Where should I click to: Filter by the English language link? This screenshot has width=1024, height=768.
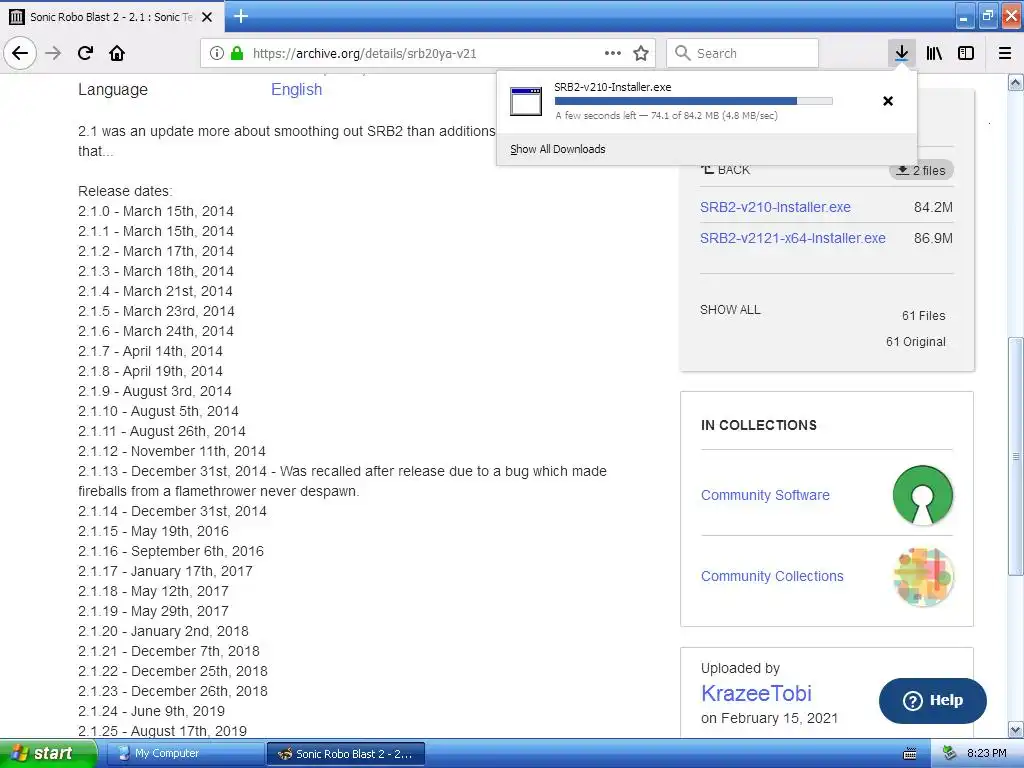point(296,89)
